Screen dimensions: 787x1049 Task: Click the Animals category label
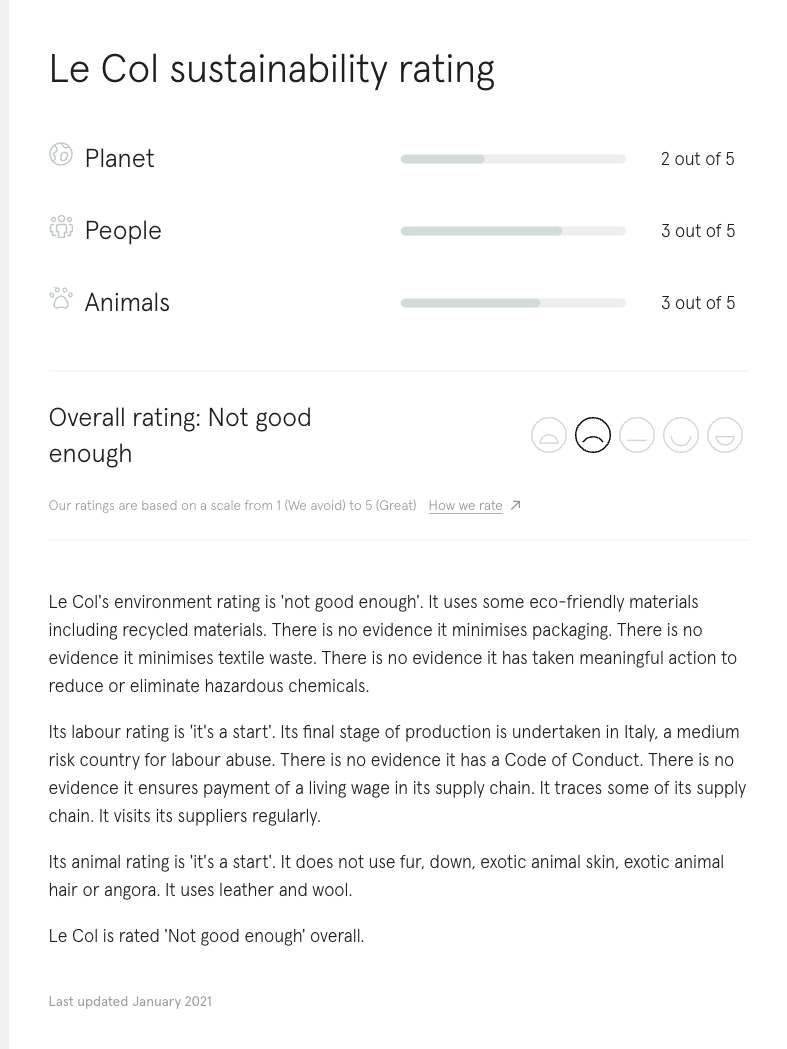coord(127,302)
